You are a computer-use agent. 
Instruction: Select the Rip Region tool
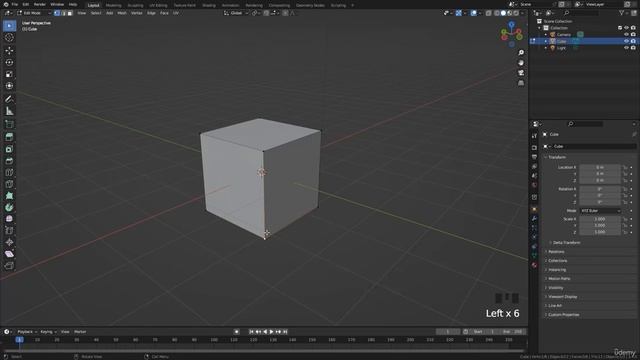[9, 266]
